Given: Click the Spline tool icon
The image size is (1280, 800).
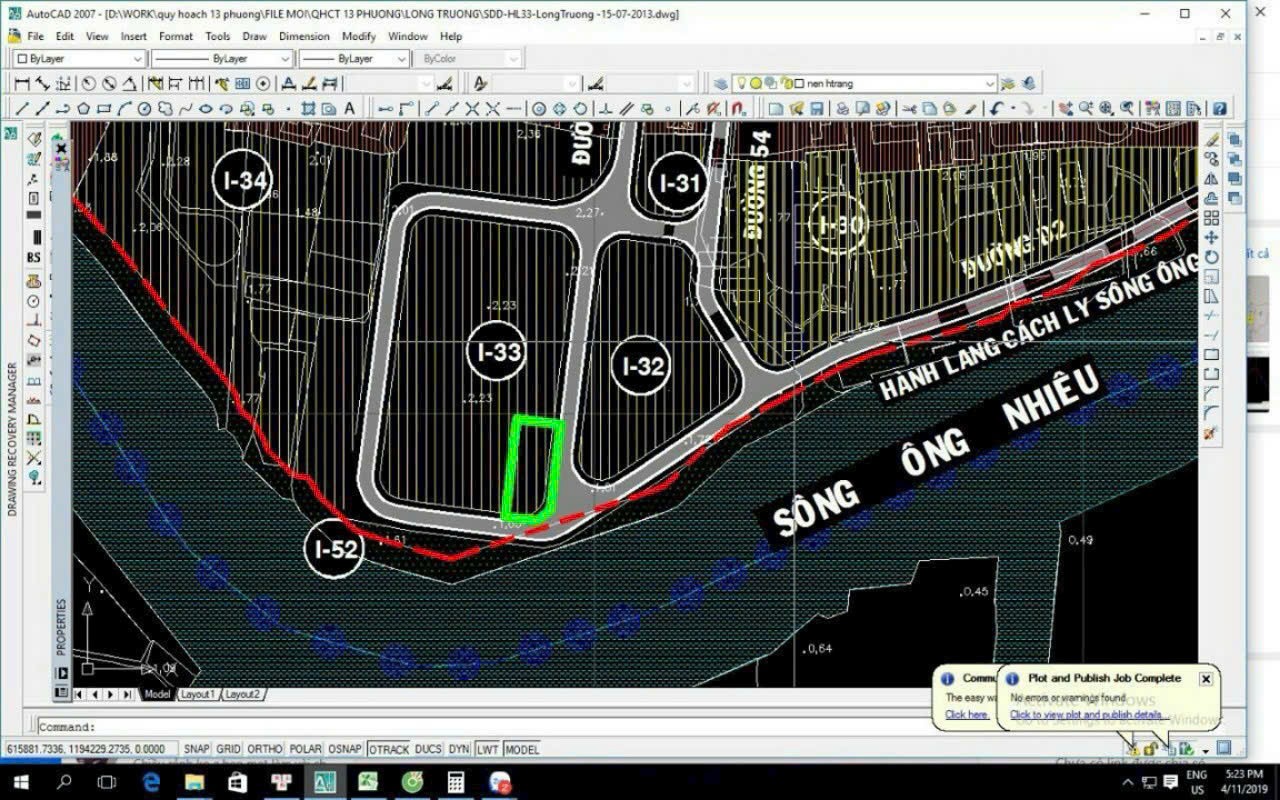Looking at the screenshot, I should tap(187, 108).
